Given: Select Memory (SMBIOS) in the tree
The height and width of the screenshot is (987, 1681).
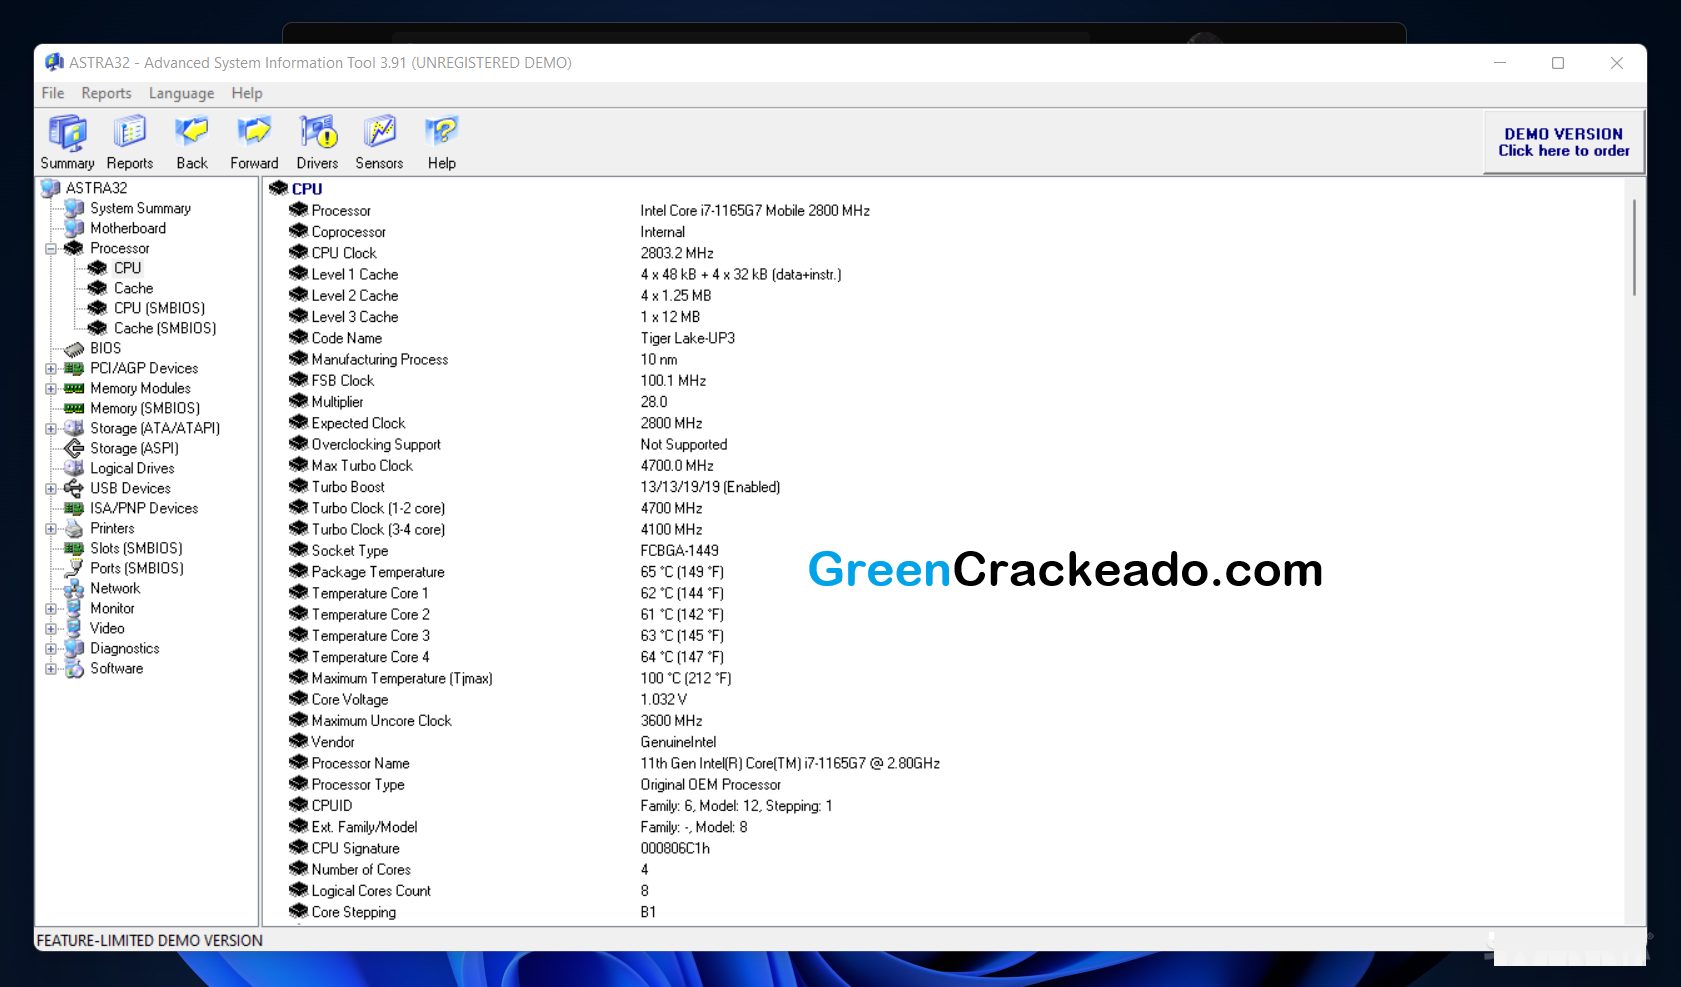Looking at the screenshot, I should (x=145, y=408).
